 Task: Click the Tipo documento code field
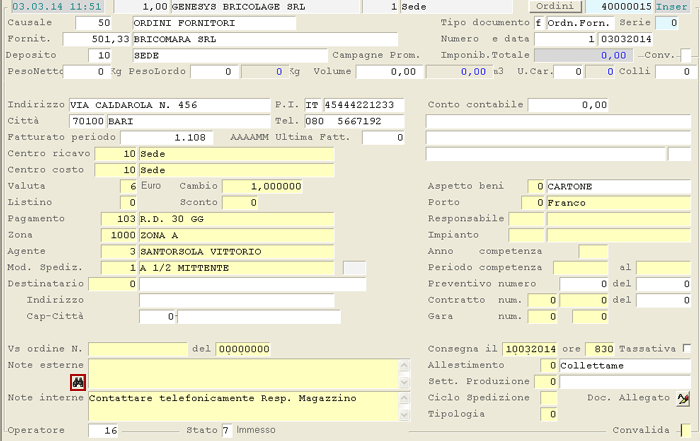point(539,23)
